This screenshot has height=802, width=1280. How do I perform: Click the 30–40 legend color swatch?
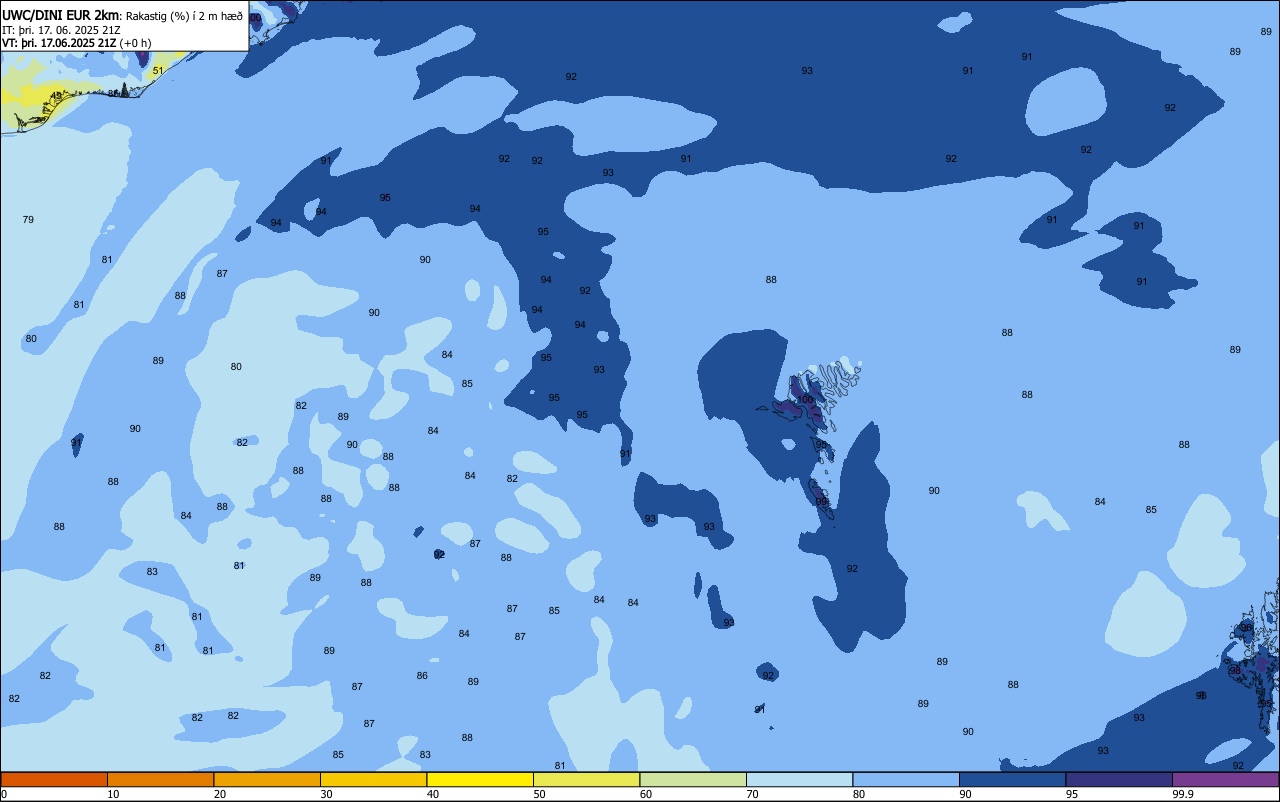373,779
